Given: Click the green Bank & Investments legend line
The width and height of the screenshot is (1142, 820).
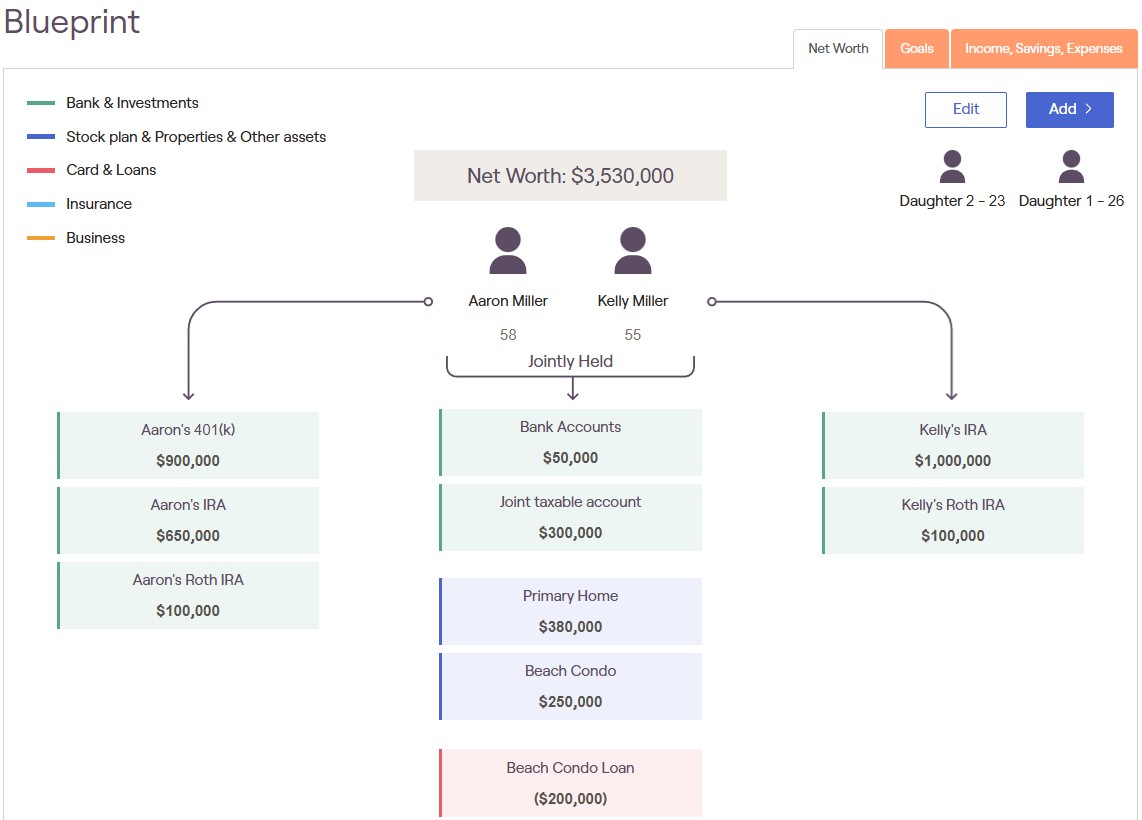Looking at the screenshot, I should click(x=41, y=103).
